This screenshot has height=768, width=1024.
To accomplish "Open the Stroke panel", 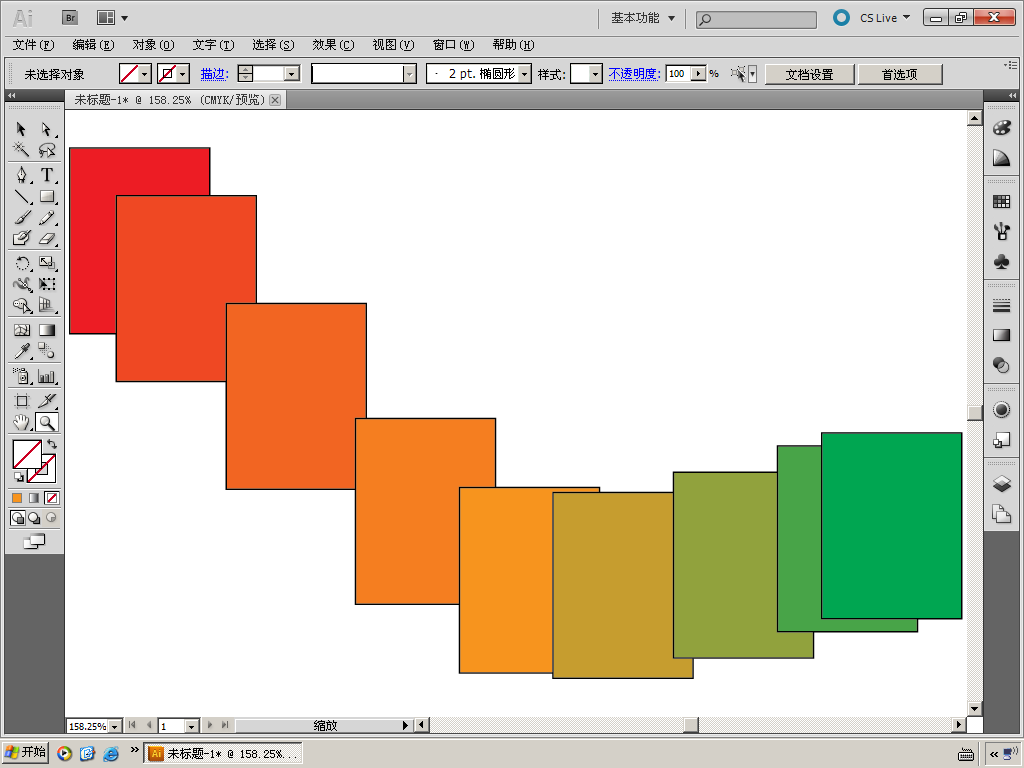I will [1001, 305].
